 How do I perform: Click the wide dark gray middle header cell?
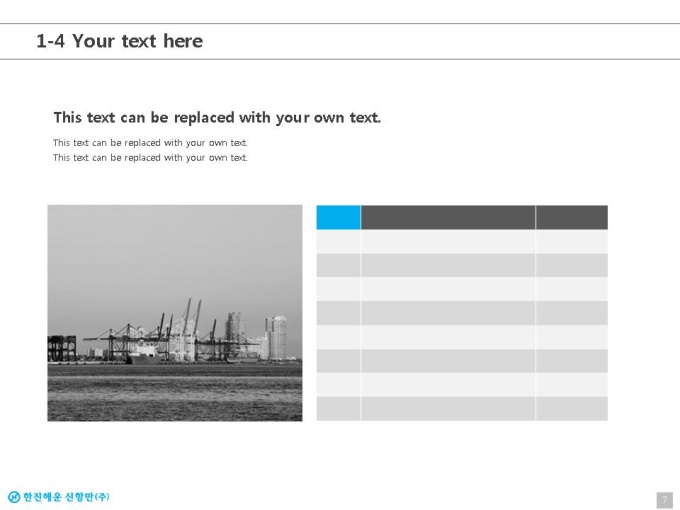[448, 217]
